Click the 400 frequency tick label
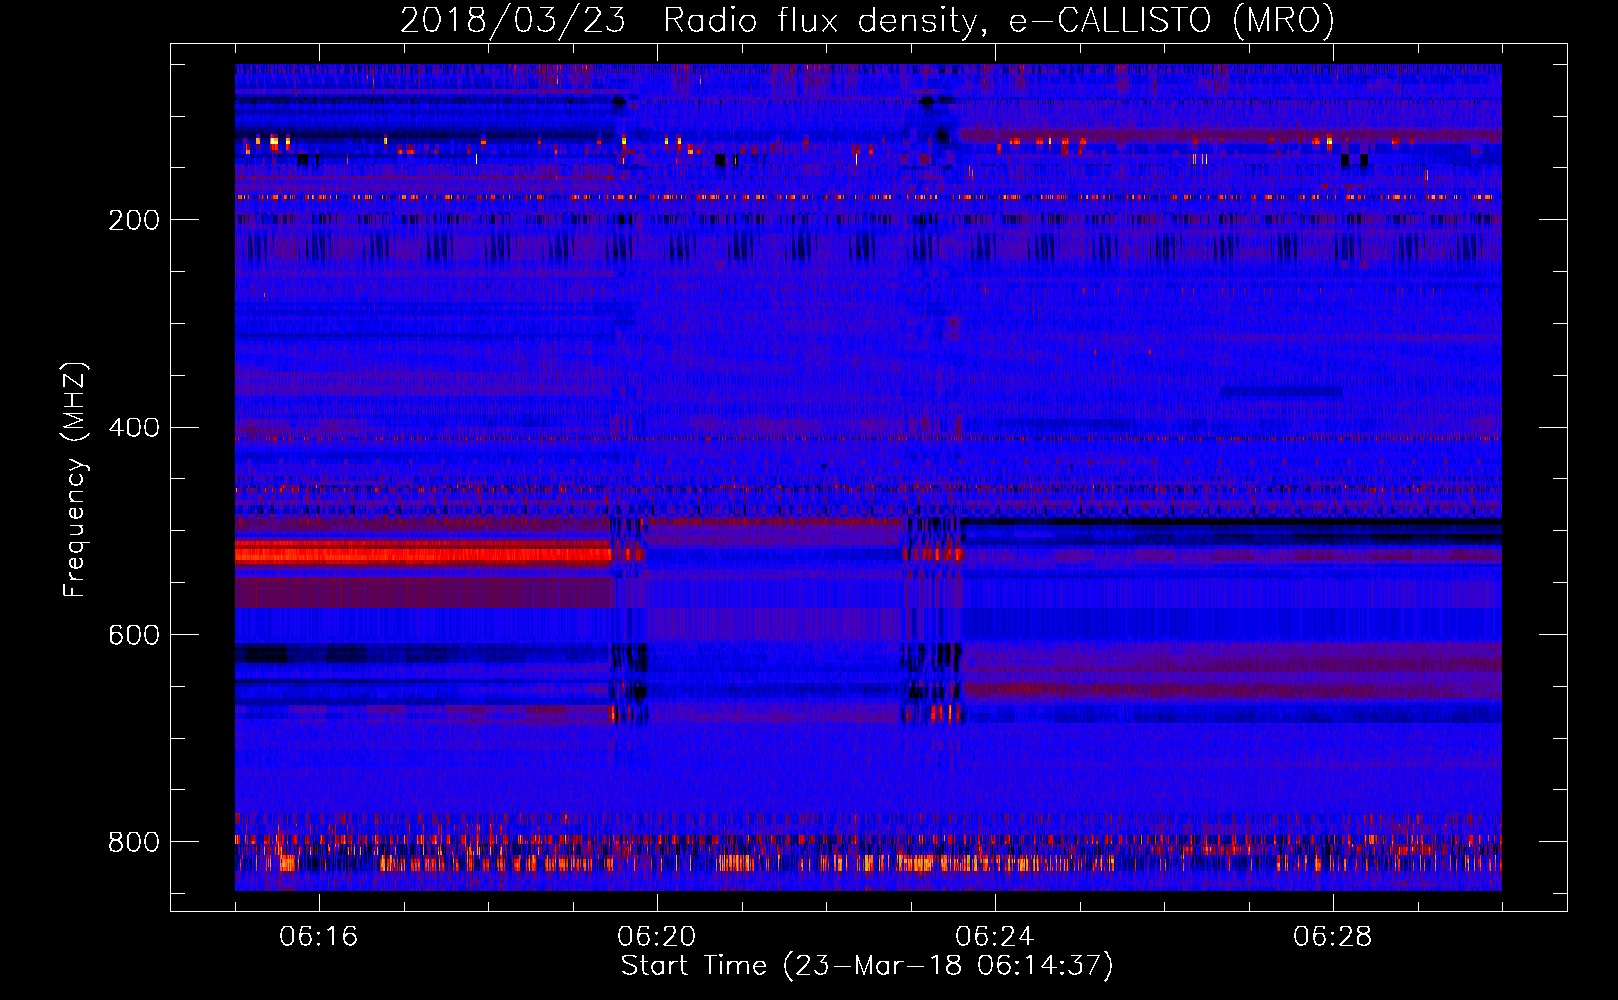 (134, 428)
